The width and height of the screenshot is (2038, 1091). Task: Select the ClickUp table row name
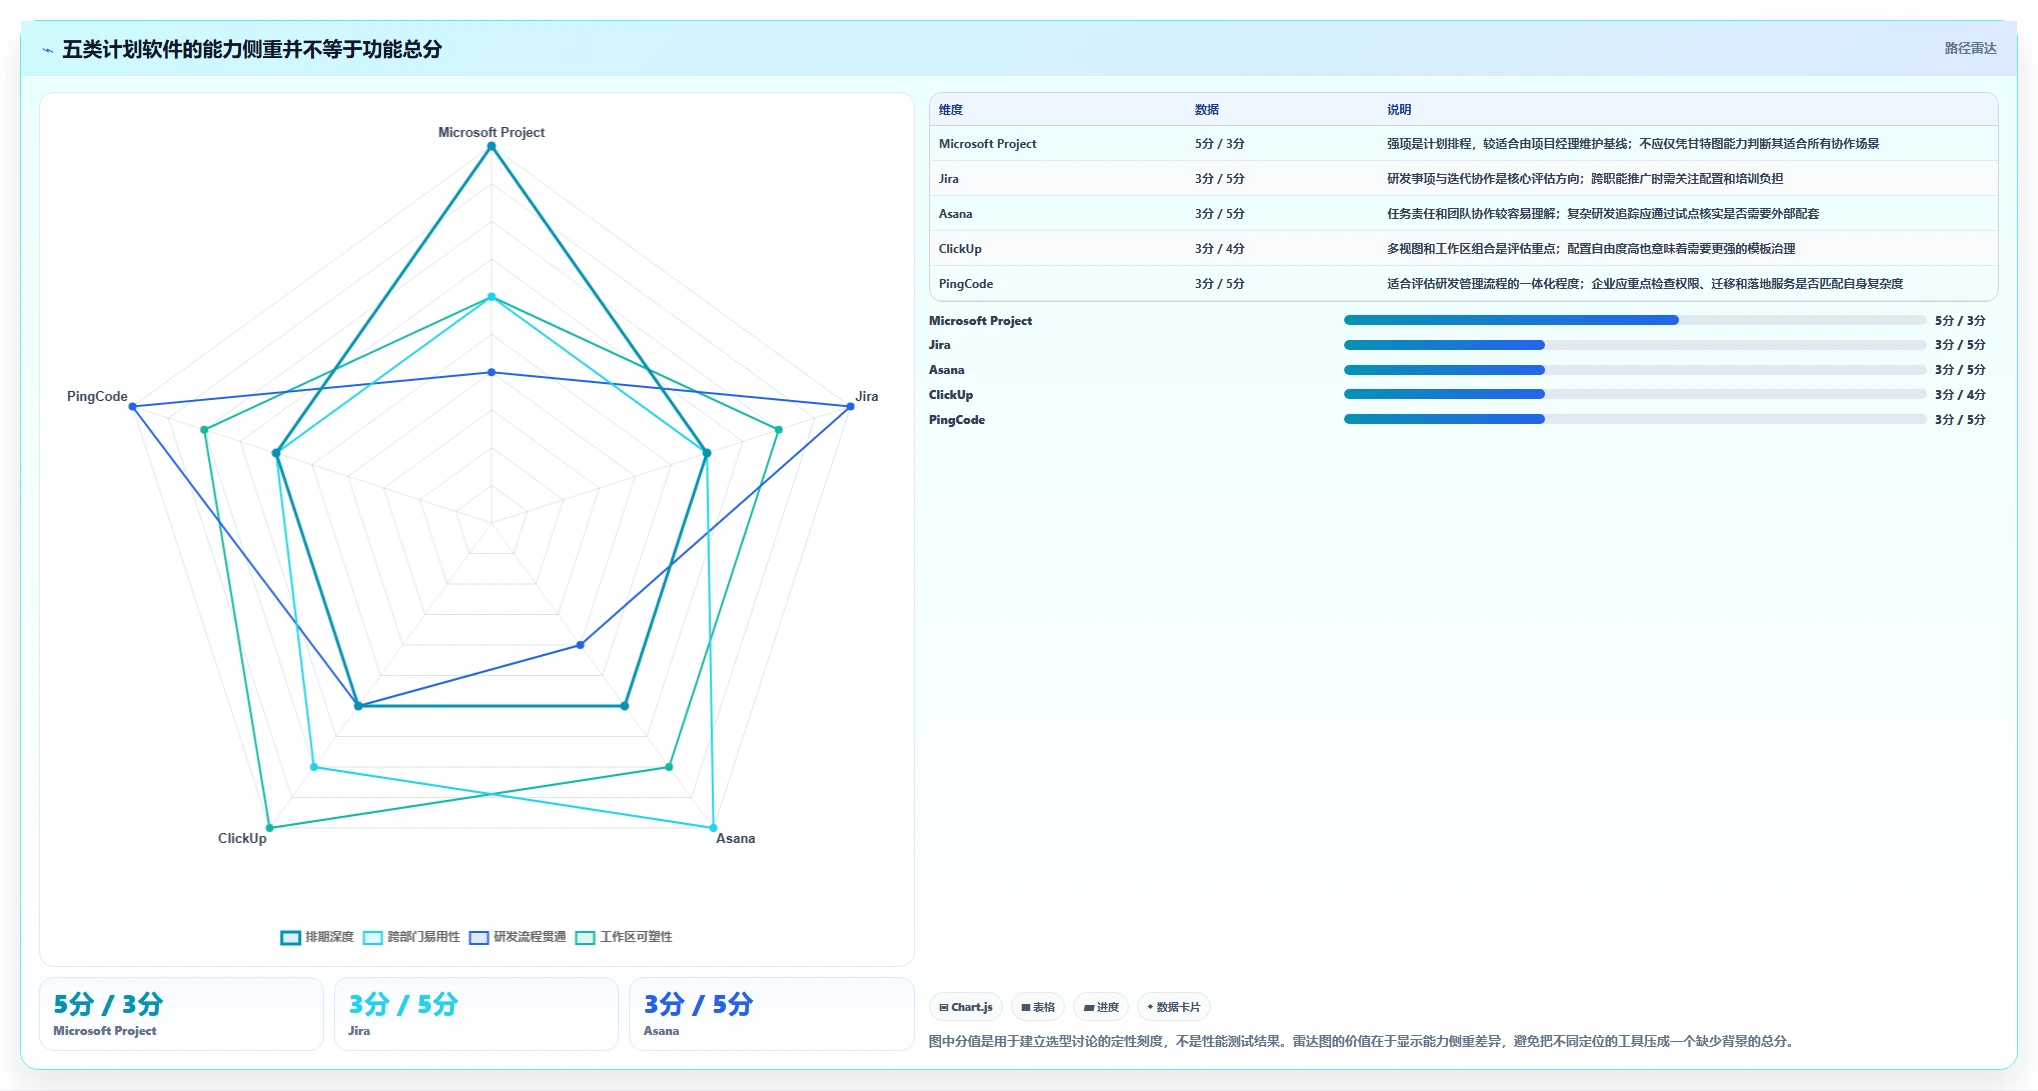pos(960,249)
